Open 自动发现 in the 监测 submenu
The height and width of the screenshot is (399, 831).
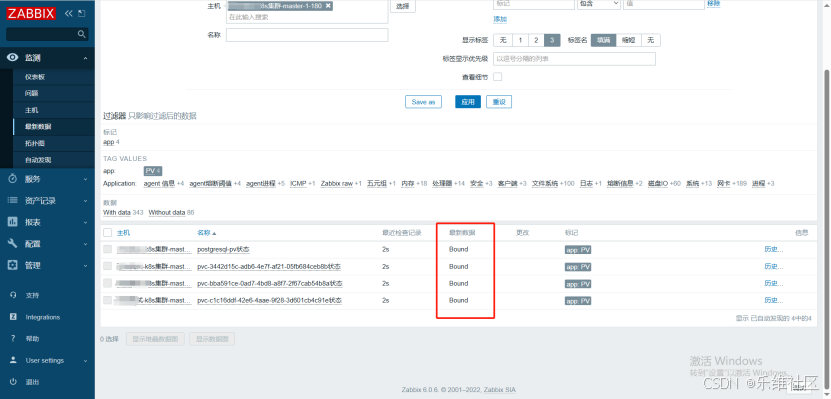(38, 159)
